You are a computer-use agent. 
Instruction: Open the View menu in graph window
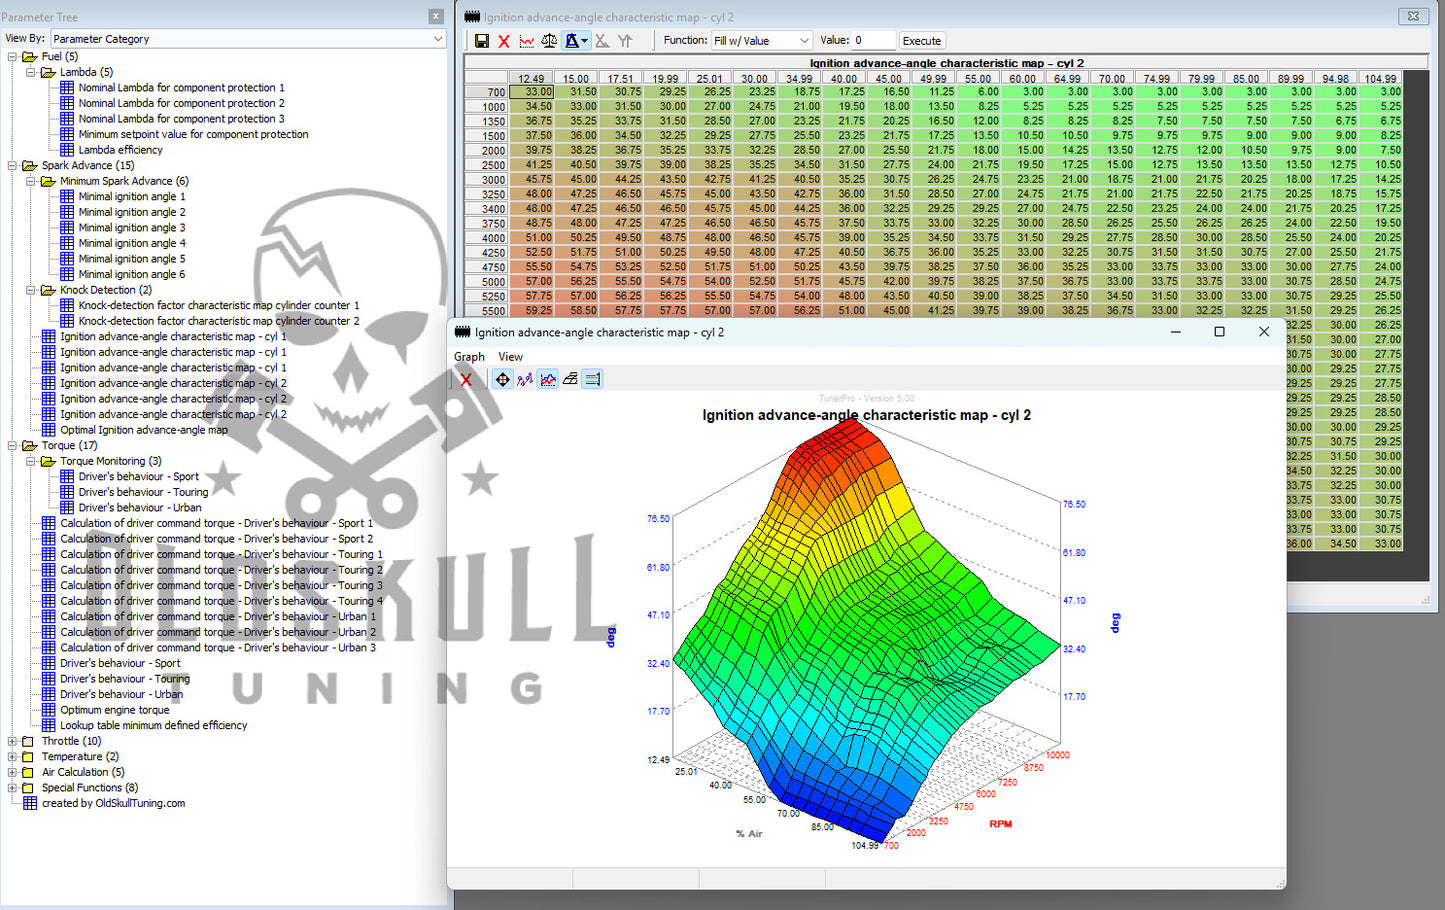[x=510, y=357]
